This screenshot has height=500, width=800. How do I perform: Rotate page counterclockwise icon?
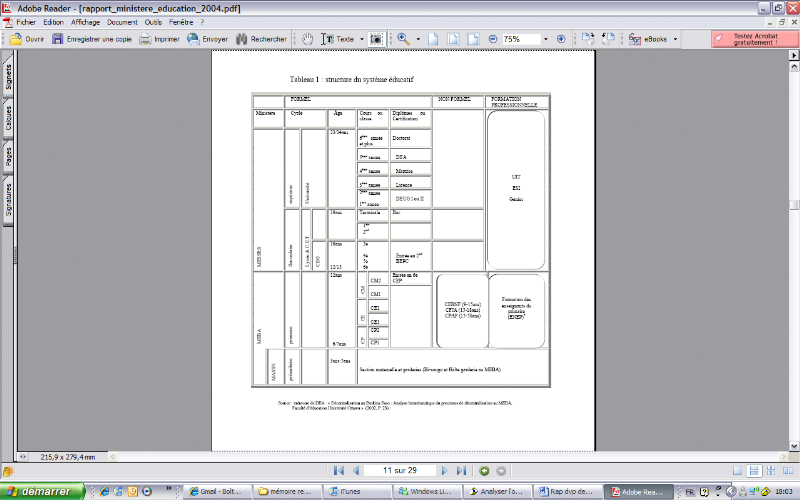coord(608,39)
